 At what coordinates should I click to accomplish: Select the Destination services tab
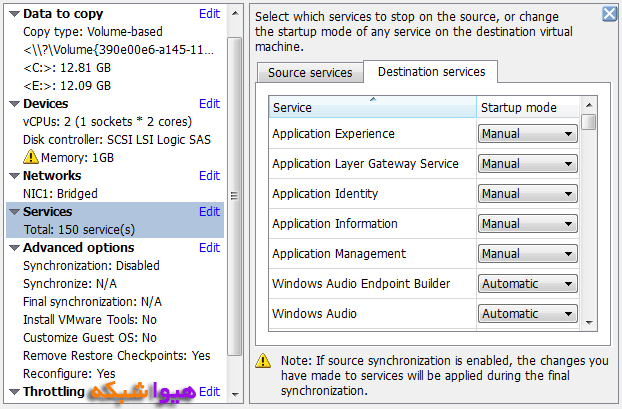[x=431, y=72]
